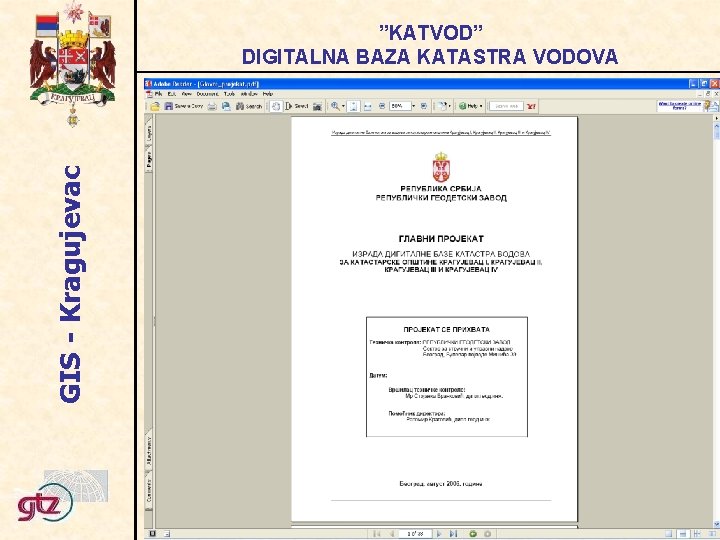This screenshot has height=540, width=720.
Task: Open the Window menu
Action: [x=249, y=94]
